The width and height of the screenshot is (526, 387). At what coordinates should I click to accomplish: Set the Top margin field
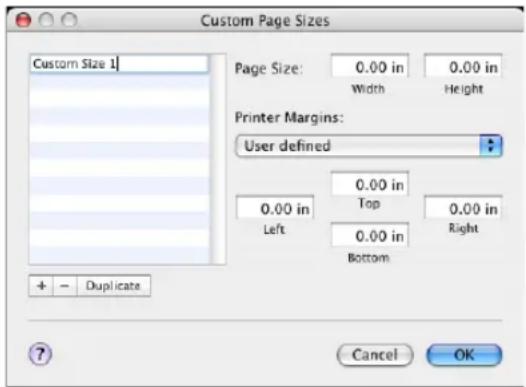370,184
